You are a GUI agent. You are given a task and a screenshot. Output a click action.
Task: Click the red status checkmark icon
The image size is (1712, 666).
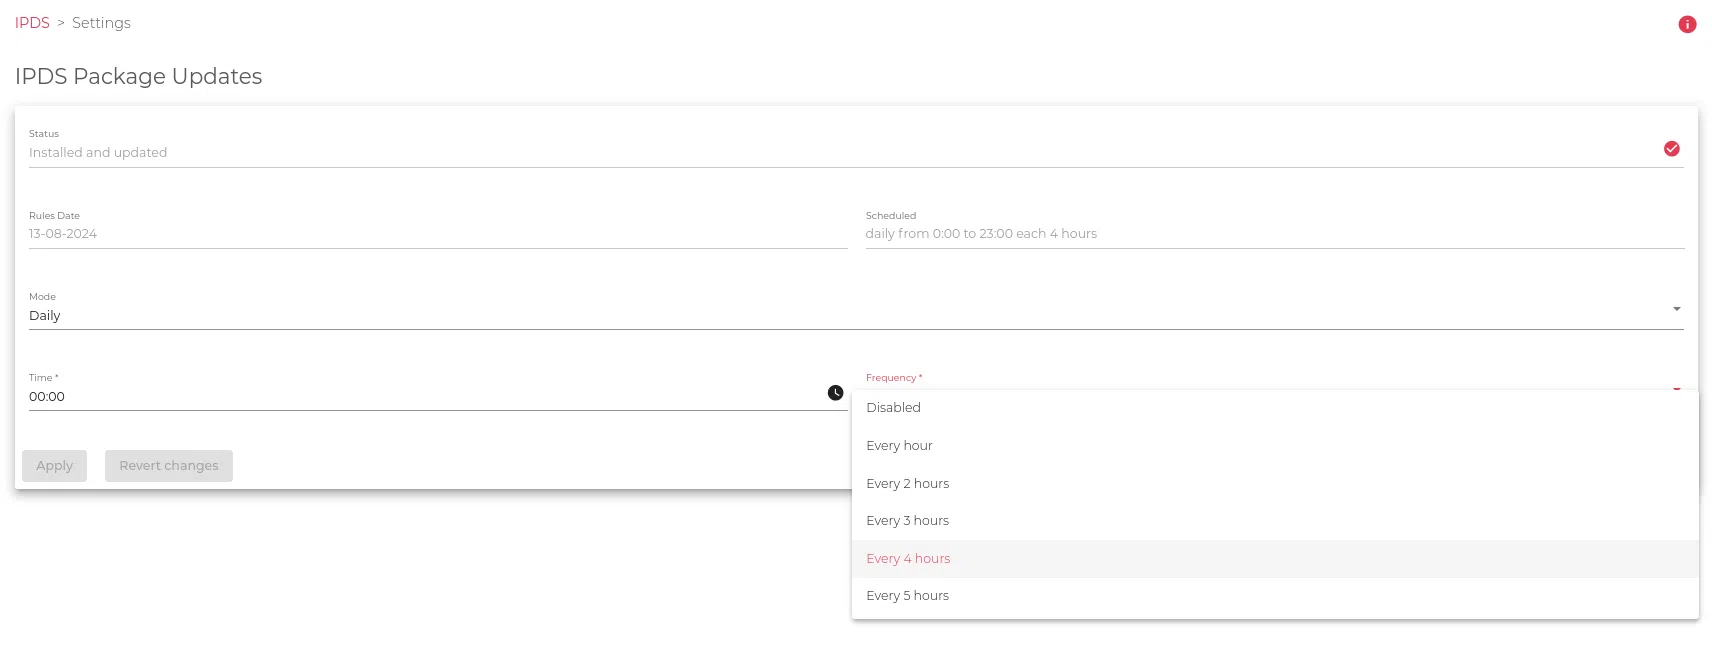tap(1671, 149)
